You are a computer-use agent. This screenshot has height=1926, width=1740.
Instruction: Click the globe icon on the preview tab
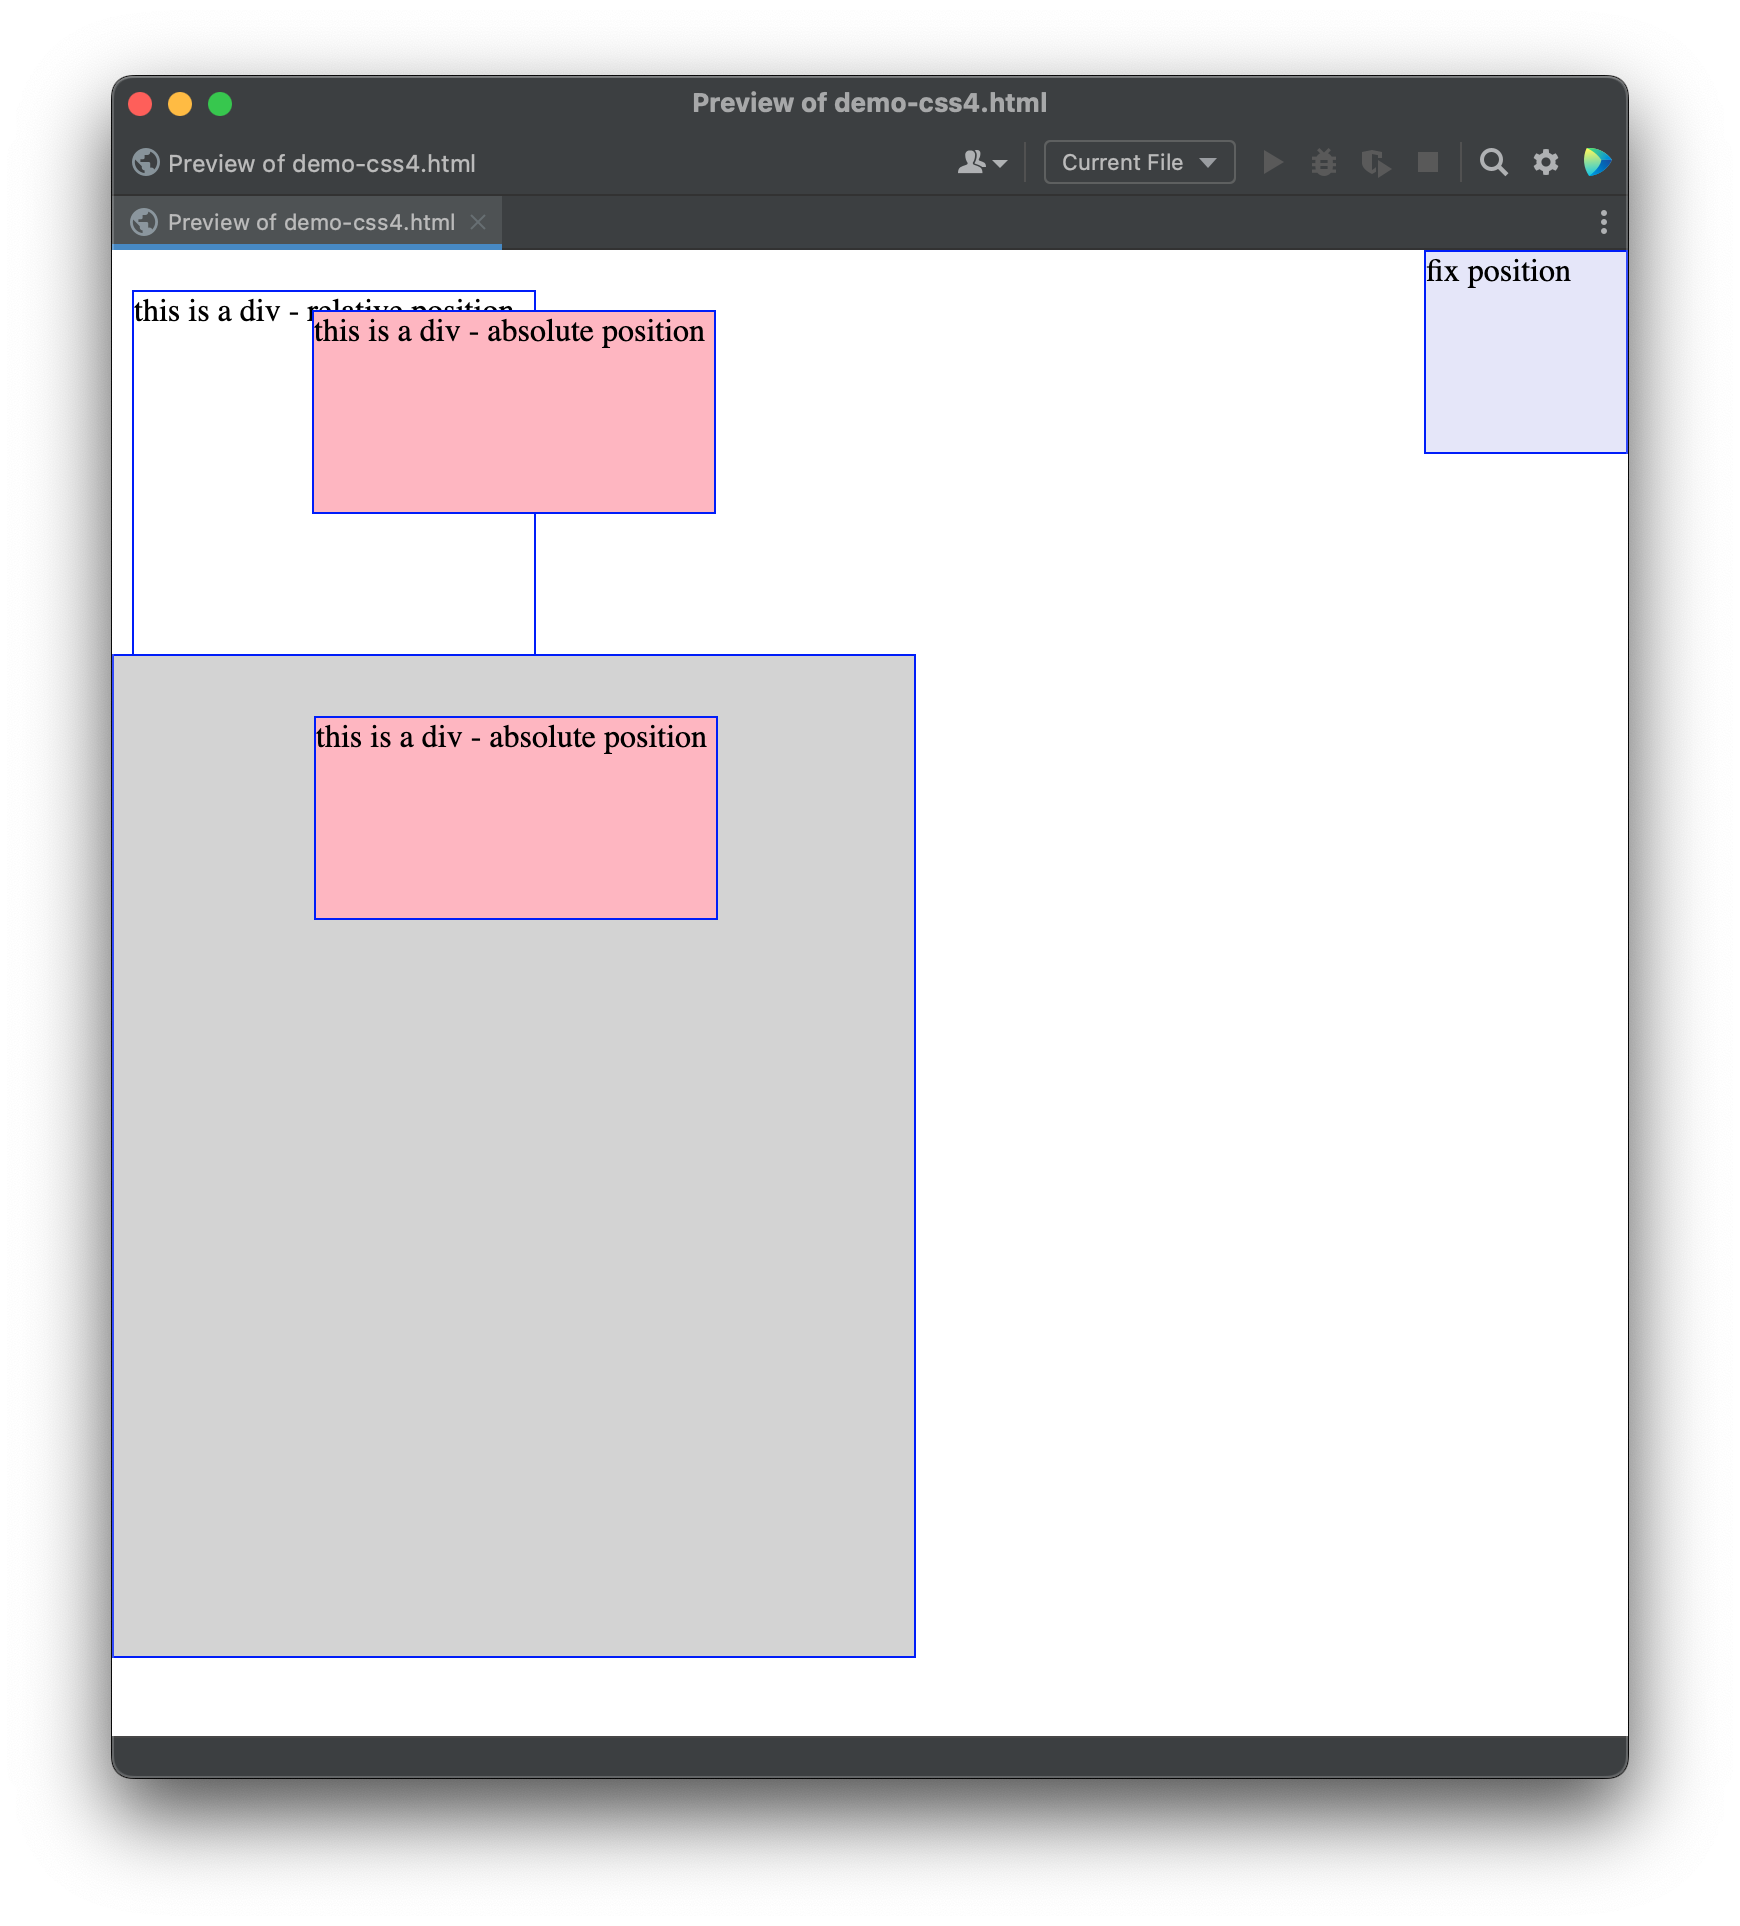tap(146, 221)
